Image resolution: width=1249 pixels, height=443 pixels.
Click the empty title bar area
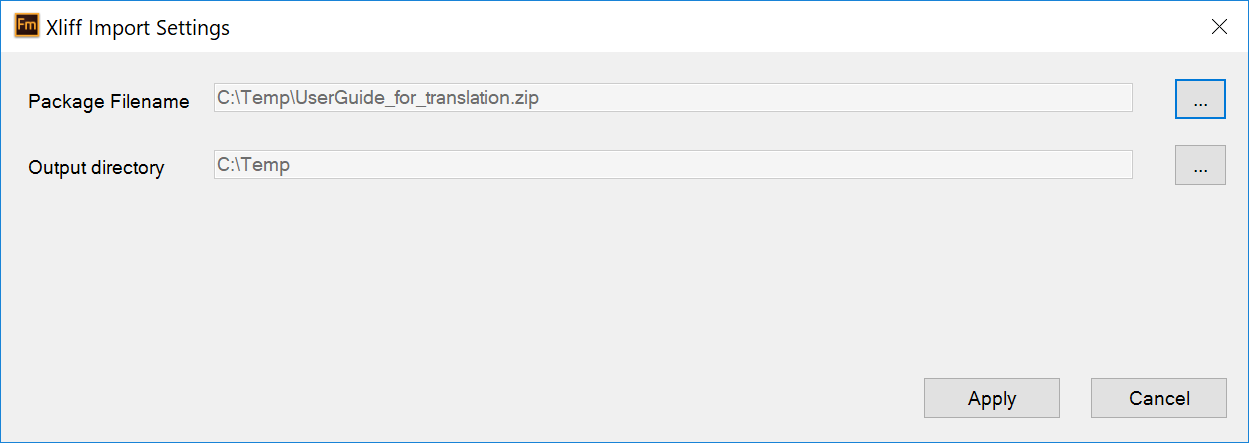point(700,27)
